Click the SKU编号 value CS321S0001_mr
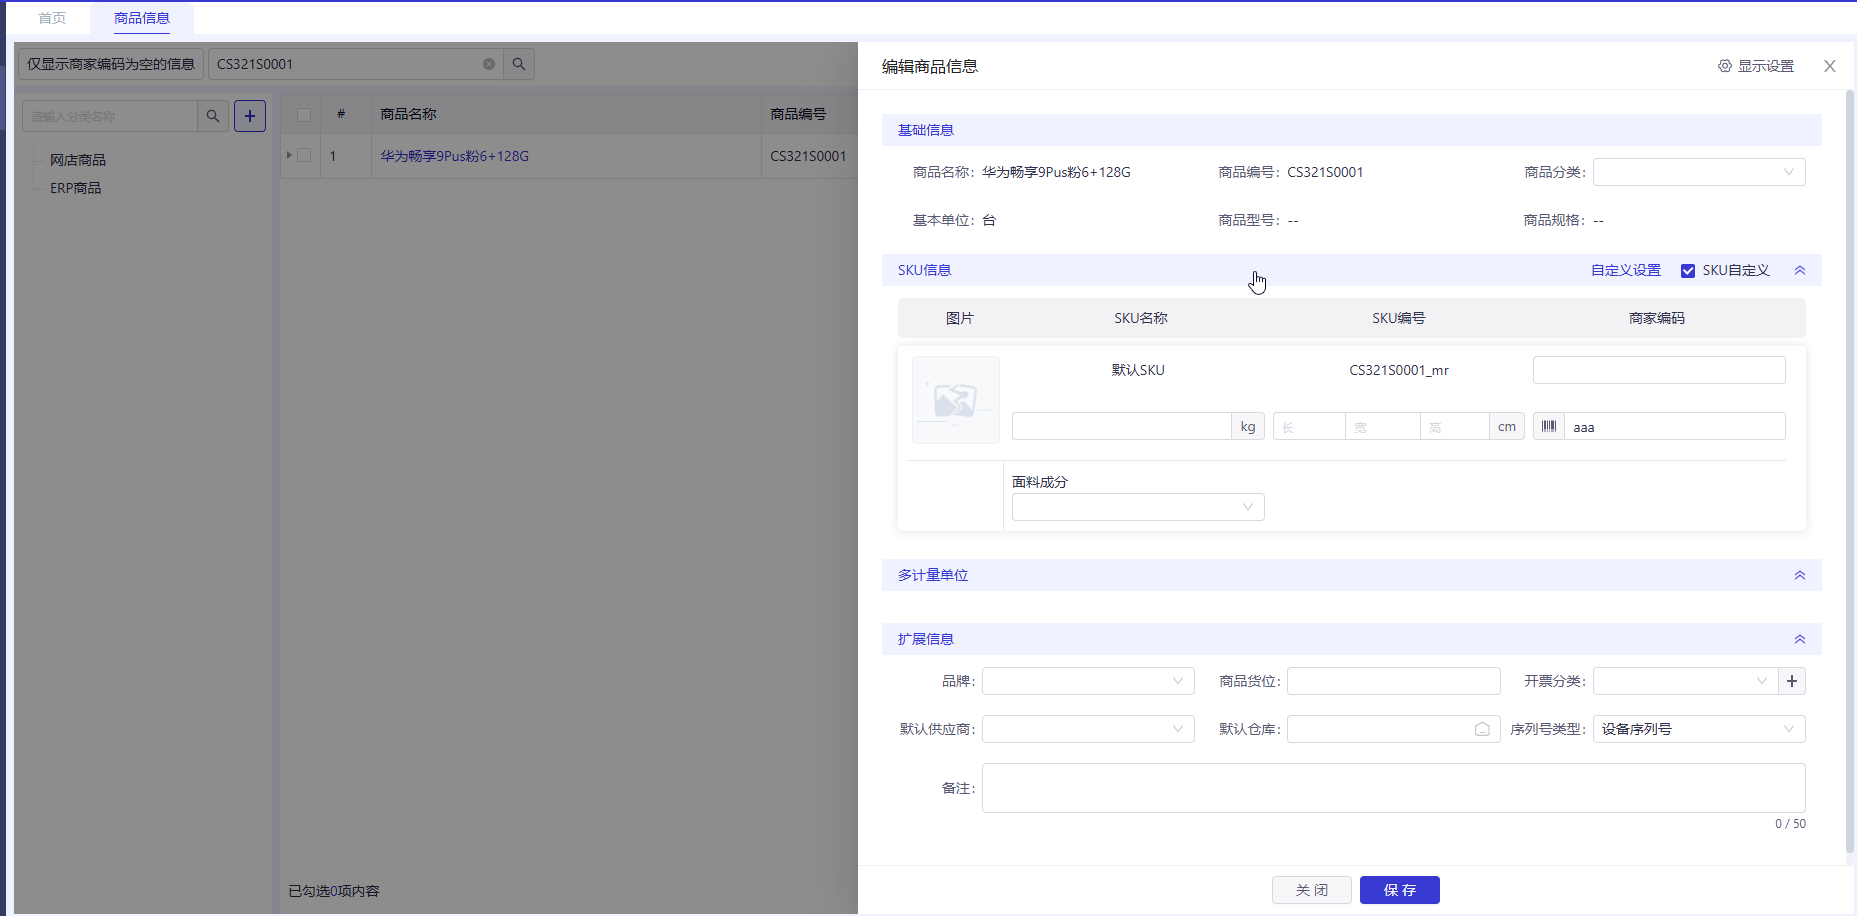 [x=1399, y=370]
